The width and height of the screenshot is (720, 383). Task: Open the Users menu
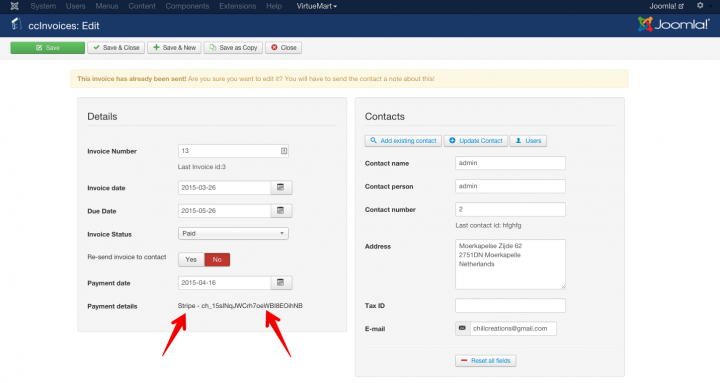coord(76,6)
